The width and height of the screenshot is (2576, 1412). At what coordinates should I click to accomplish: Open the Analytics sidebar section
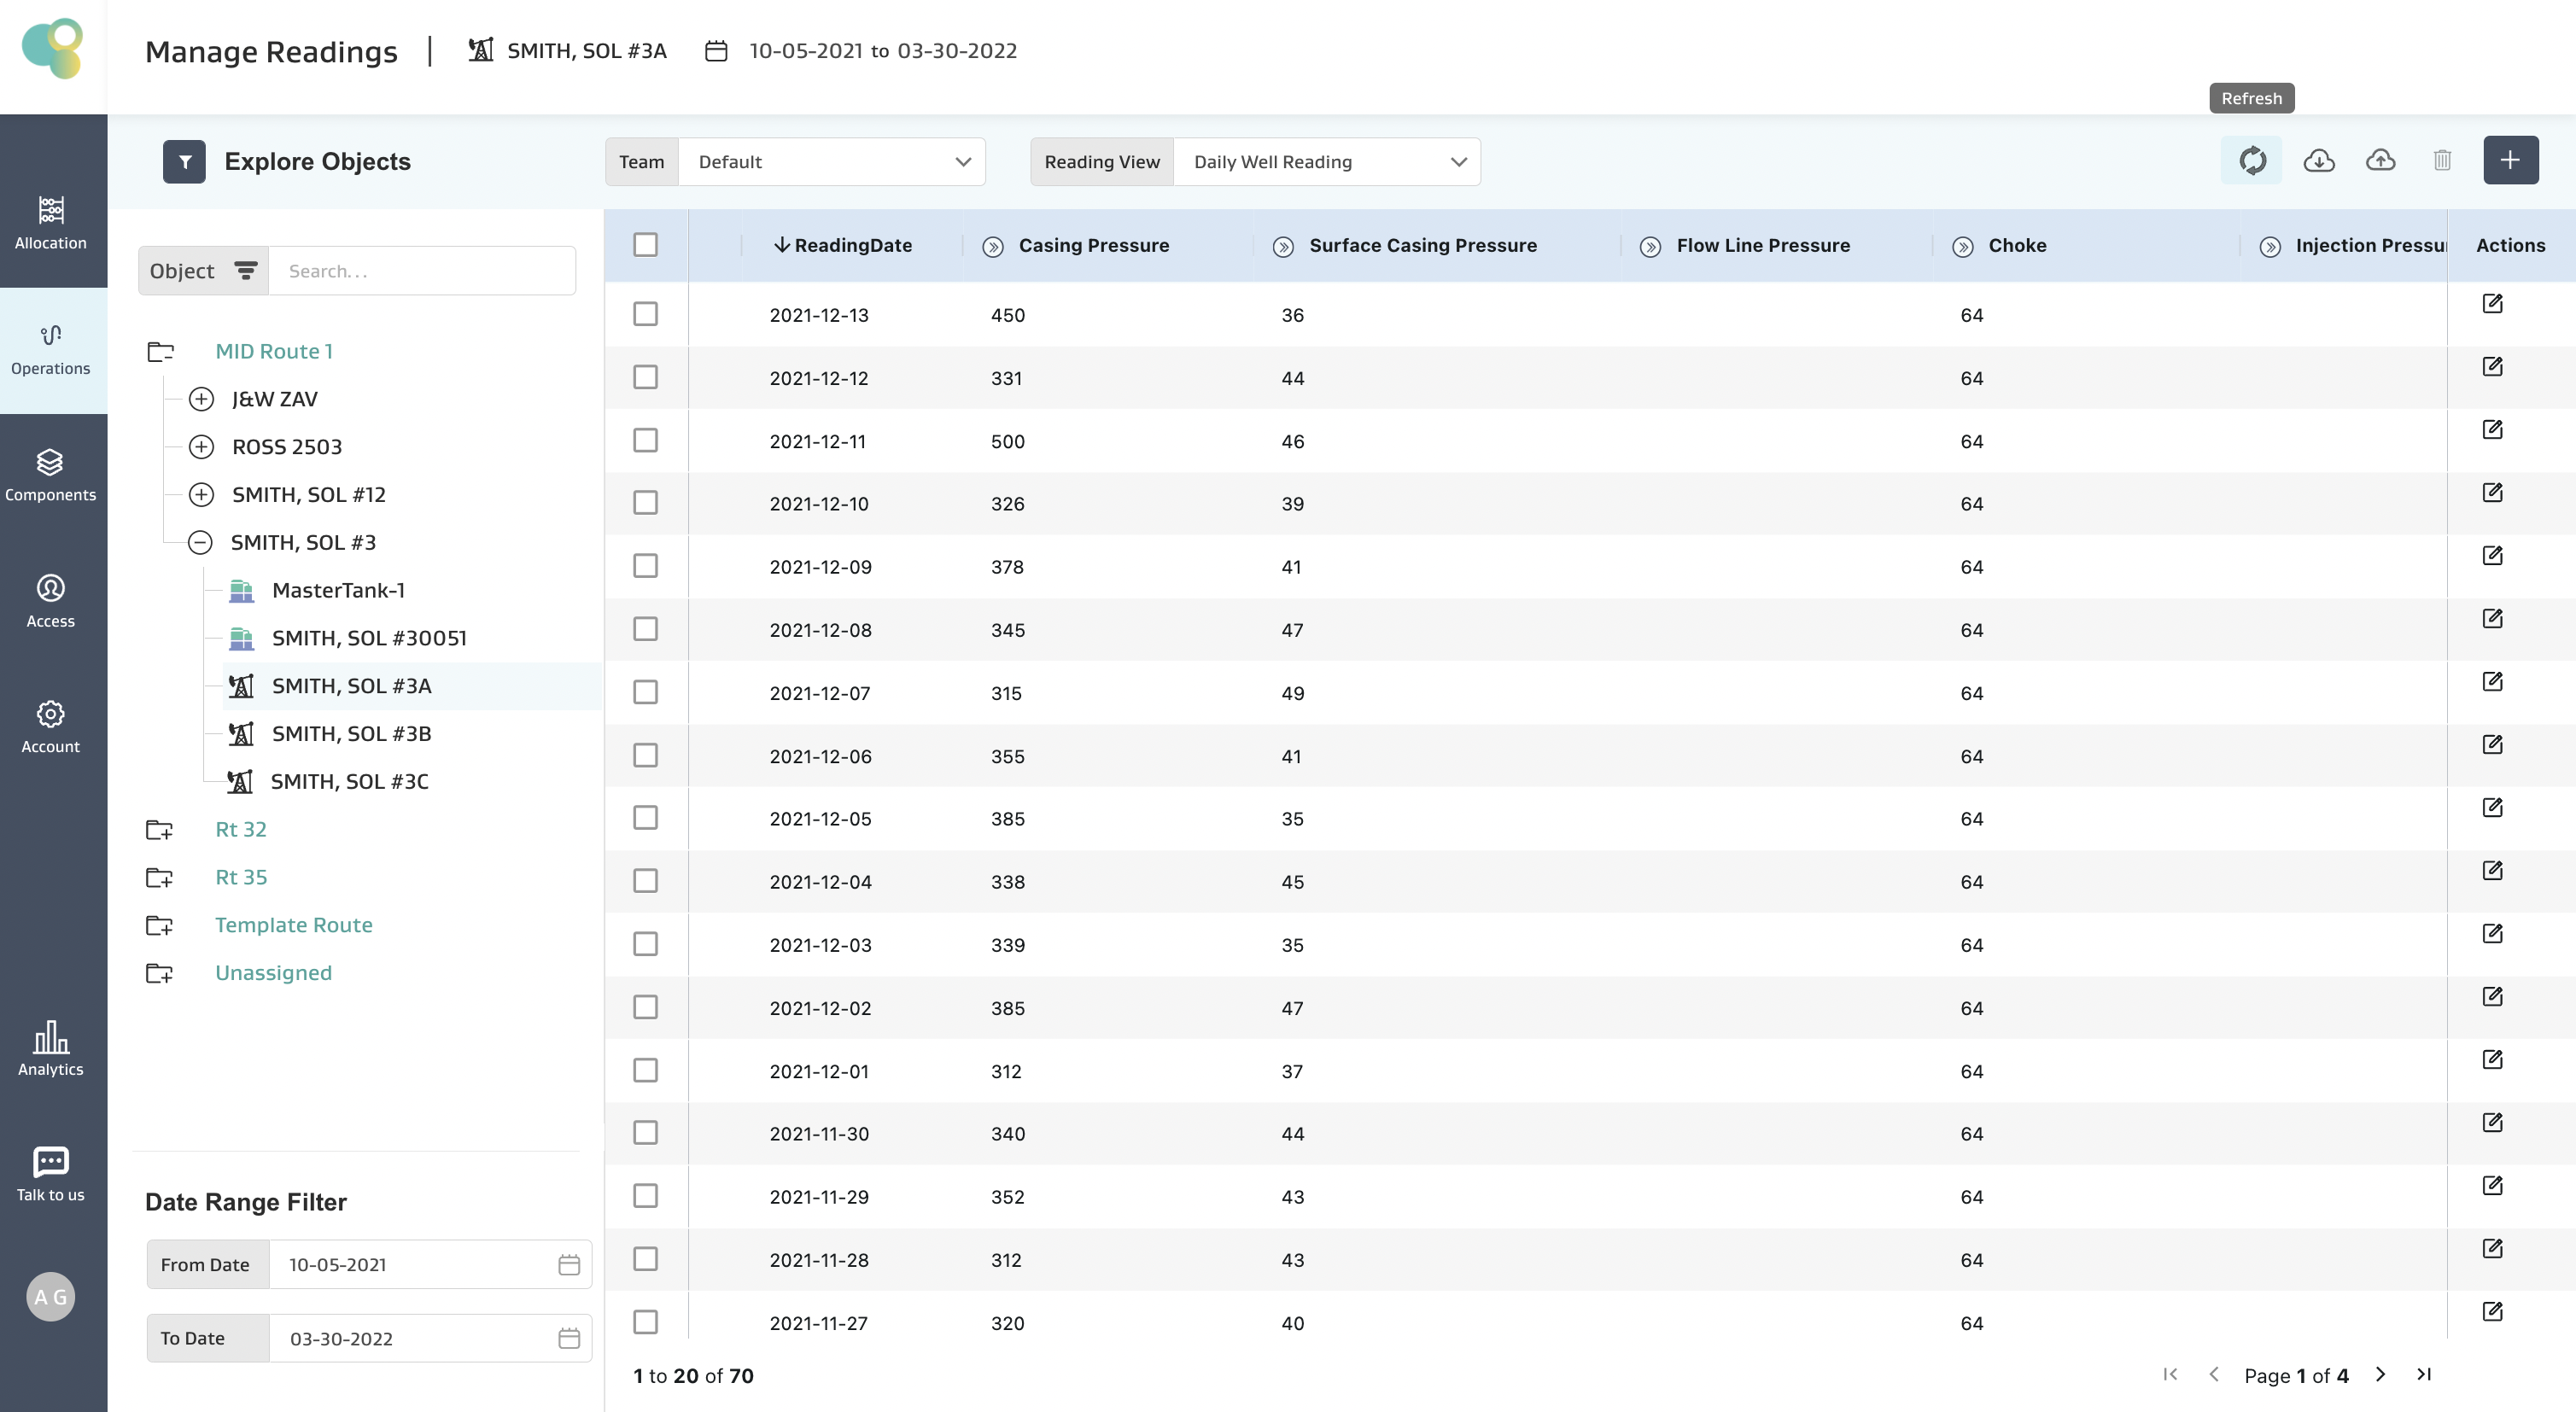(51, 1049)
